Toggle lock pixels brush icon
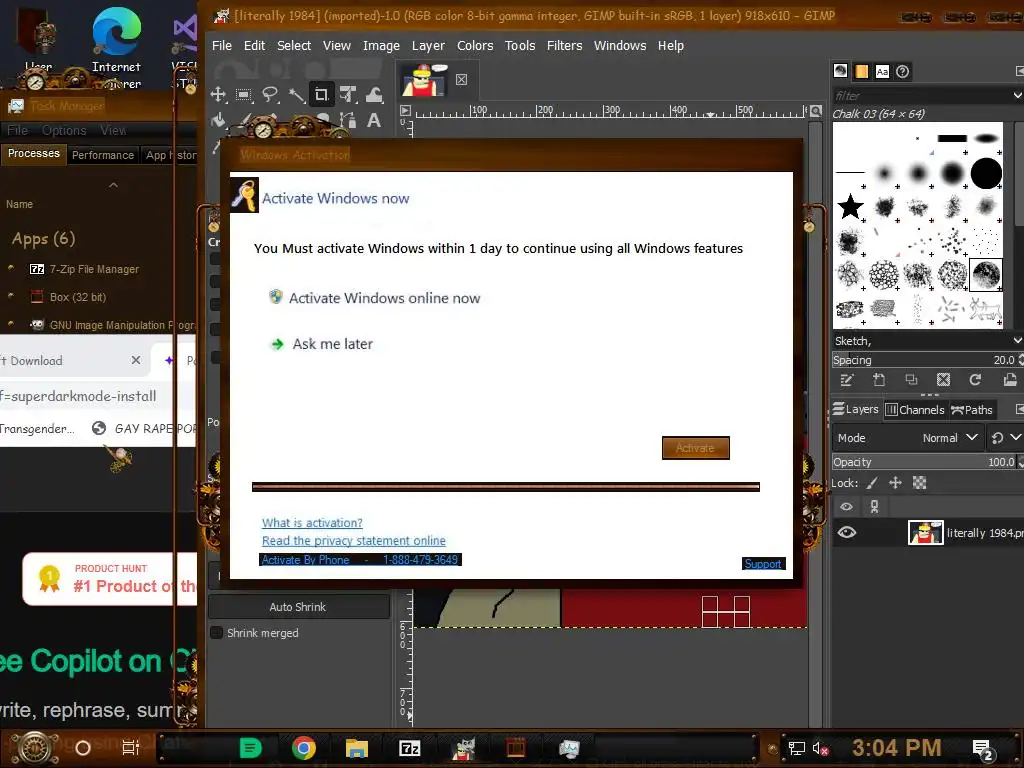Screen dimensions: 1024x768 [872, 483]
